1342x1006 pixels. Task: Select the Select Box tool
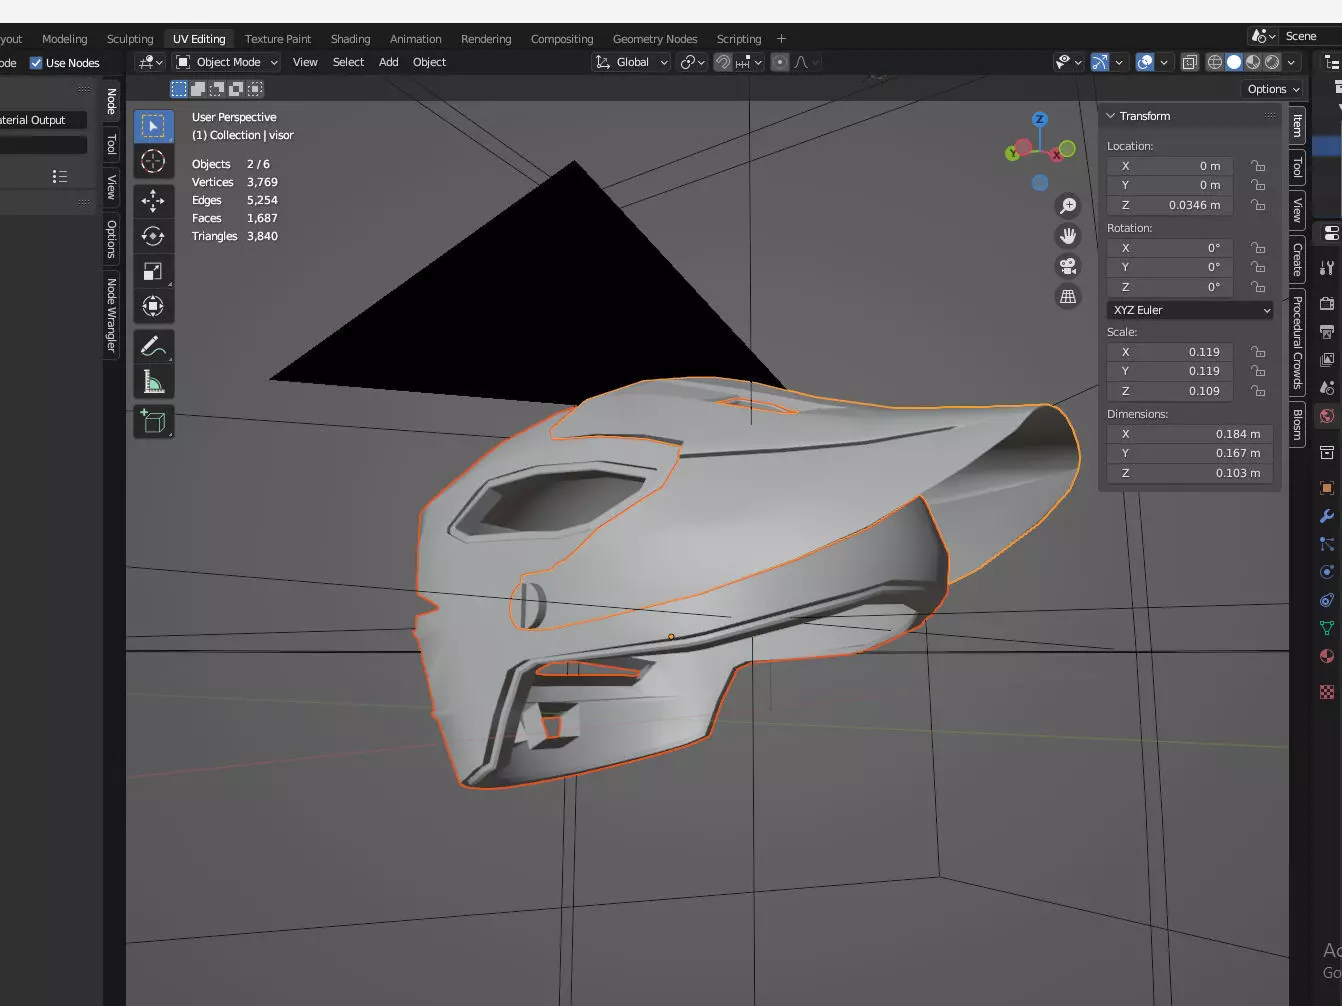153,126
